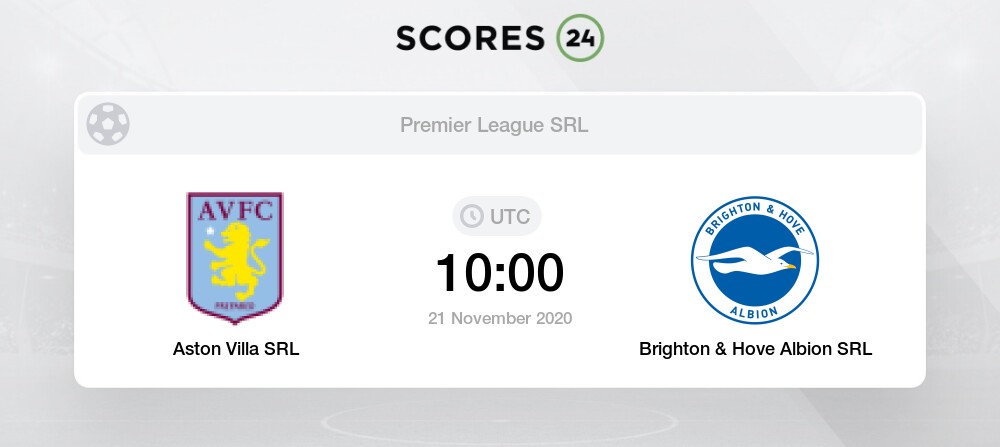
Task: Click BRIGHTON & HOVE lettering inside the badge
Action: [x=755, y=216]
